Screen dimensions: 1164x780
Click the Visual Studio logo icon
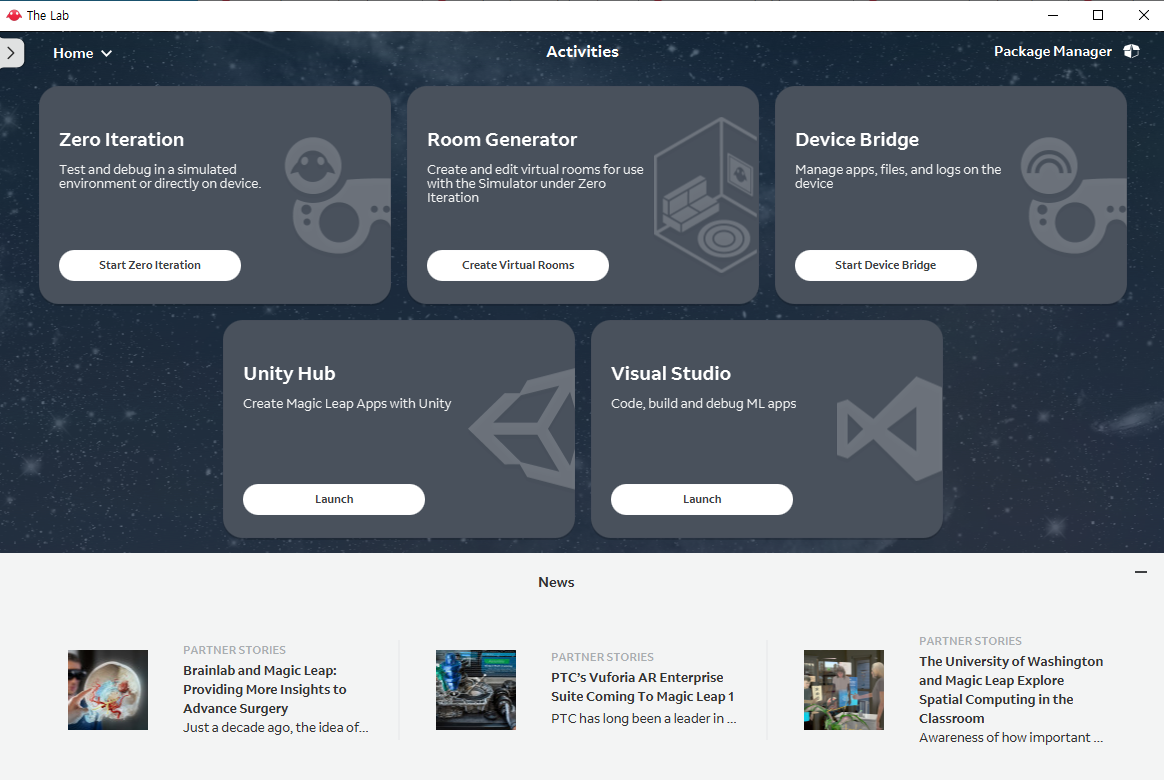click(889, 428)
